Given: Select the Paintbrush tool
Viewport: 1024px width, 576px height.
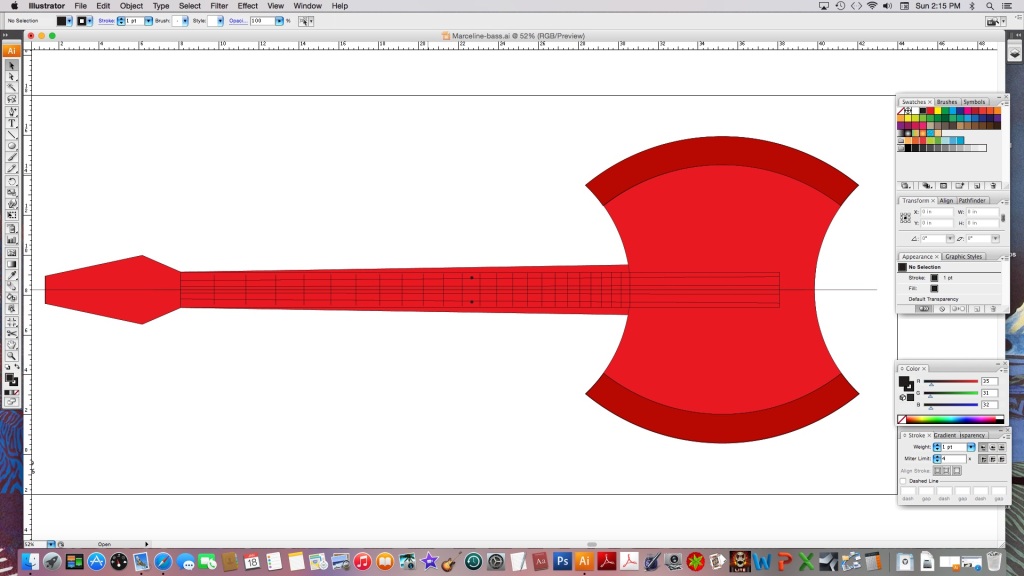Looking at the screenshot, I should click(x=12, y=157).
